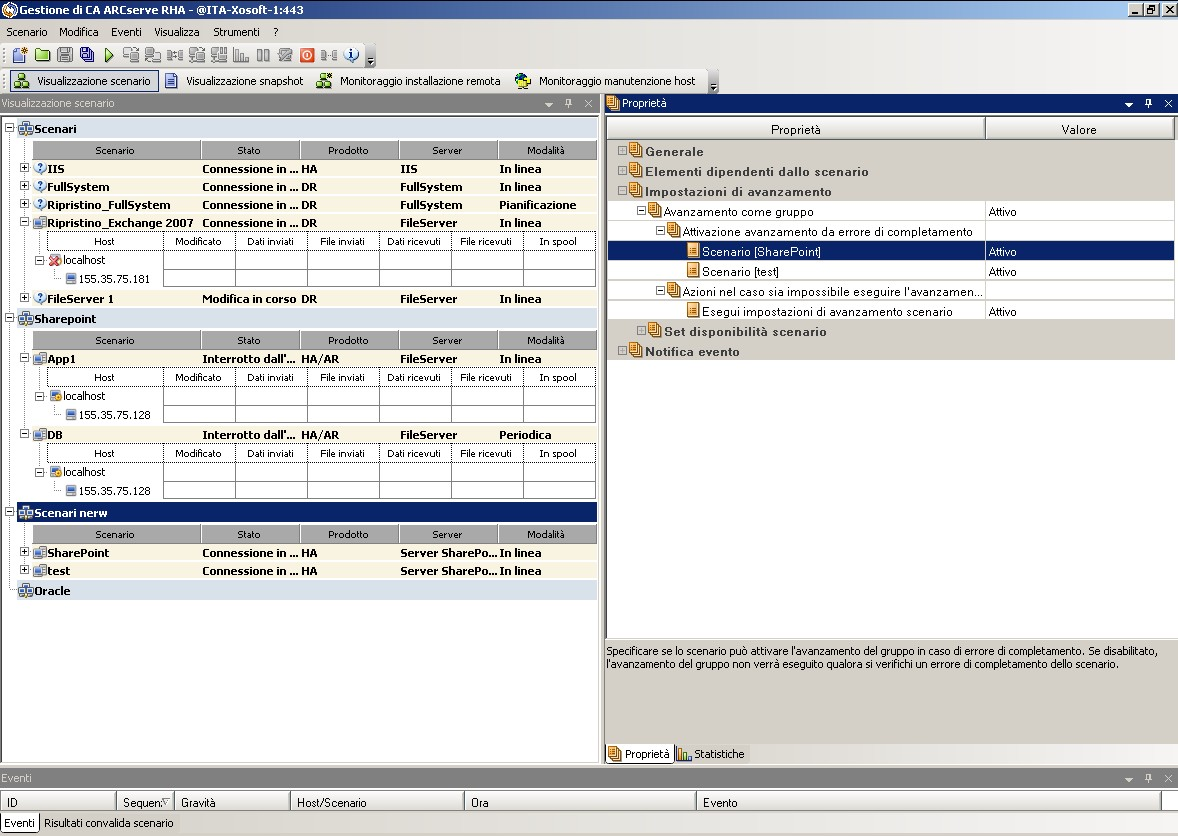Expand the IIS scenario row
Image resolution: width=1178 pixels, height=836 pixels.
[25, 168]
